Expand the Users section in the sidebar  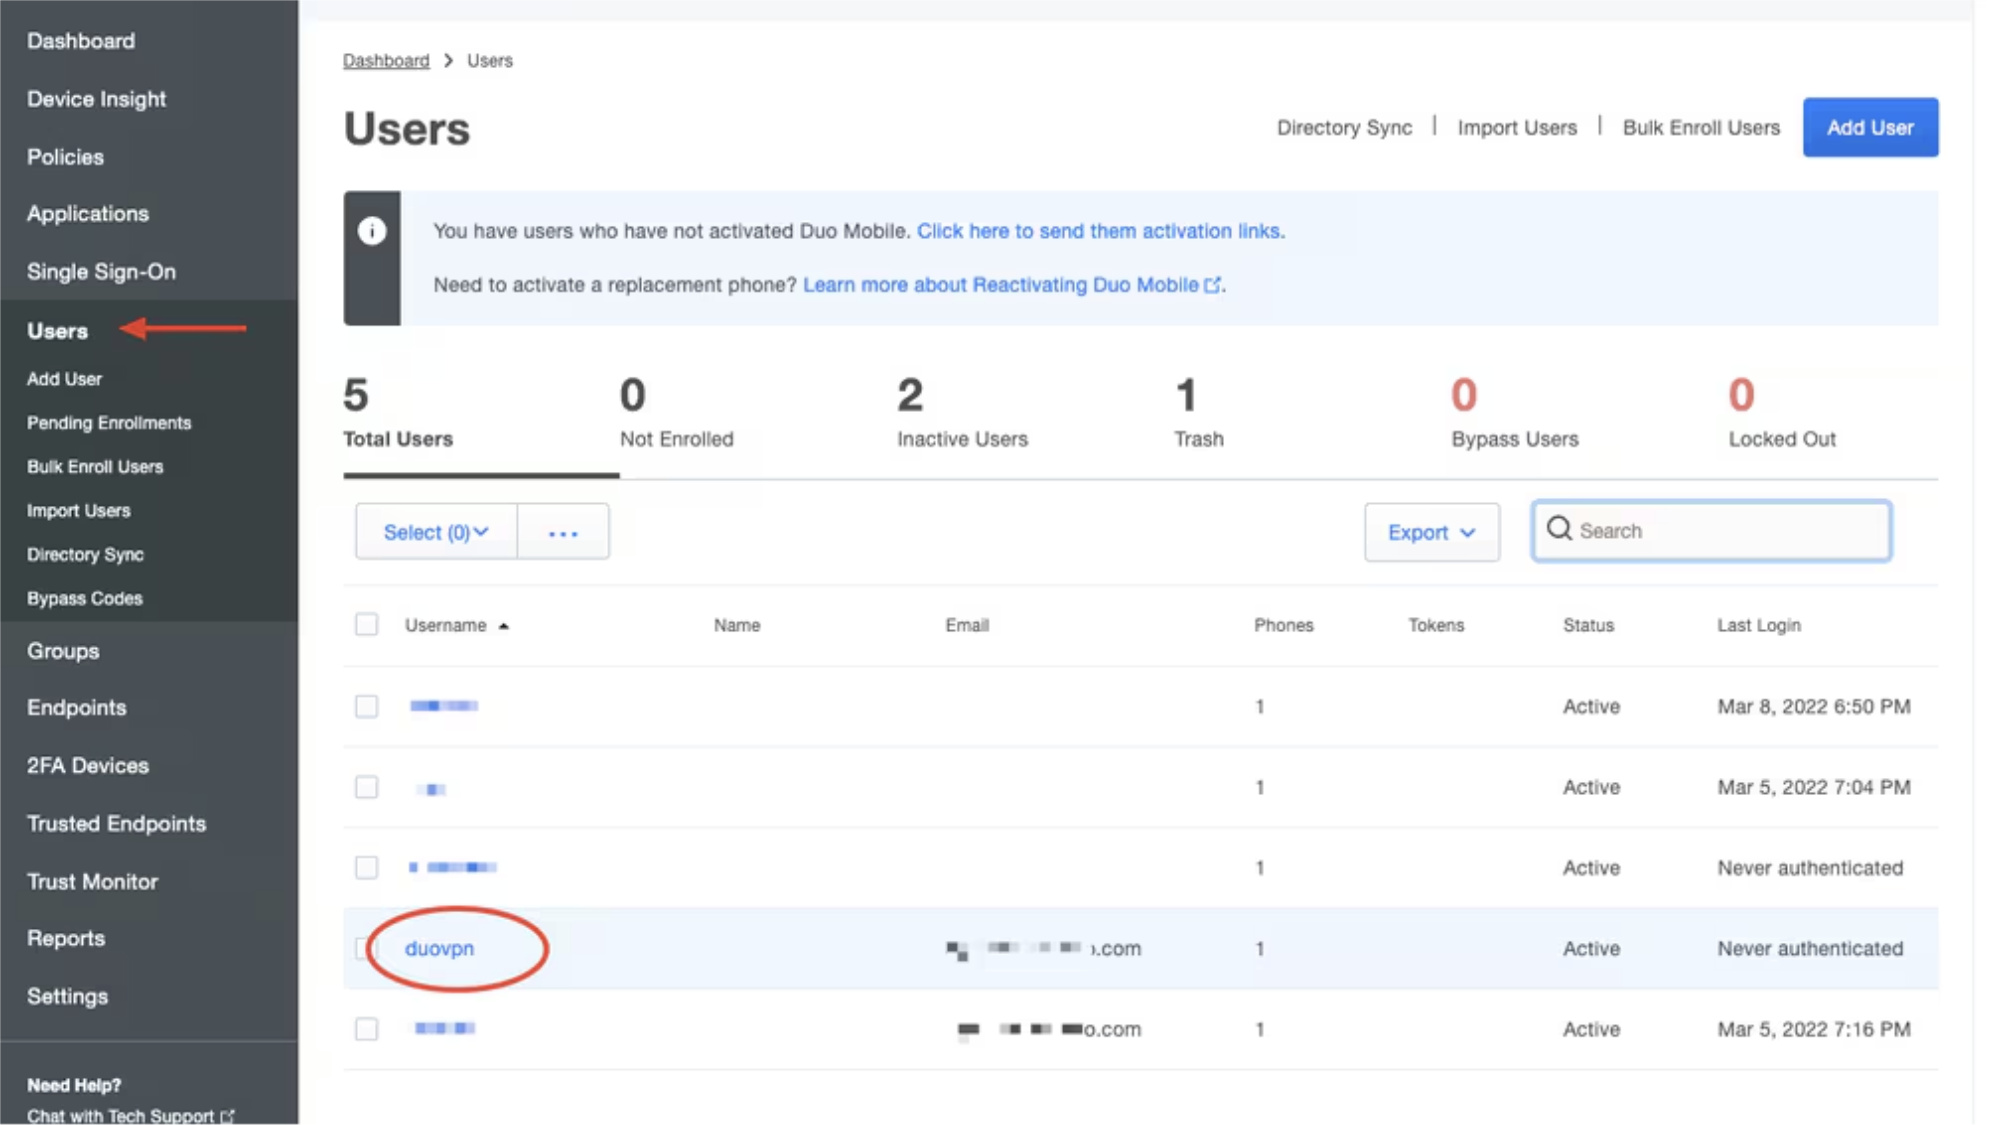point(56,330)
